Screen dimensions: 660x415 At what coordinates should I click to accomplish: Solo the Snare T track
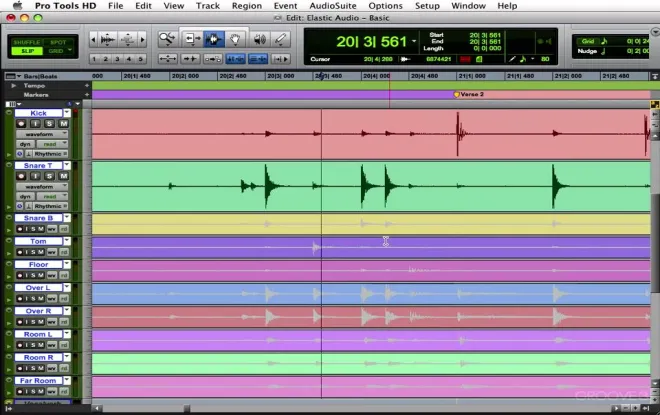coord(49,176)
